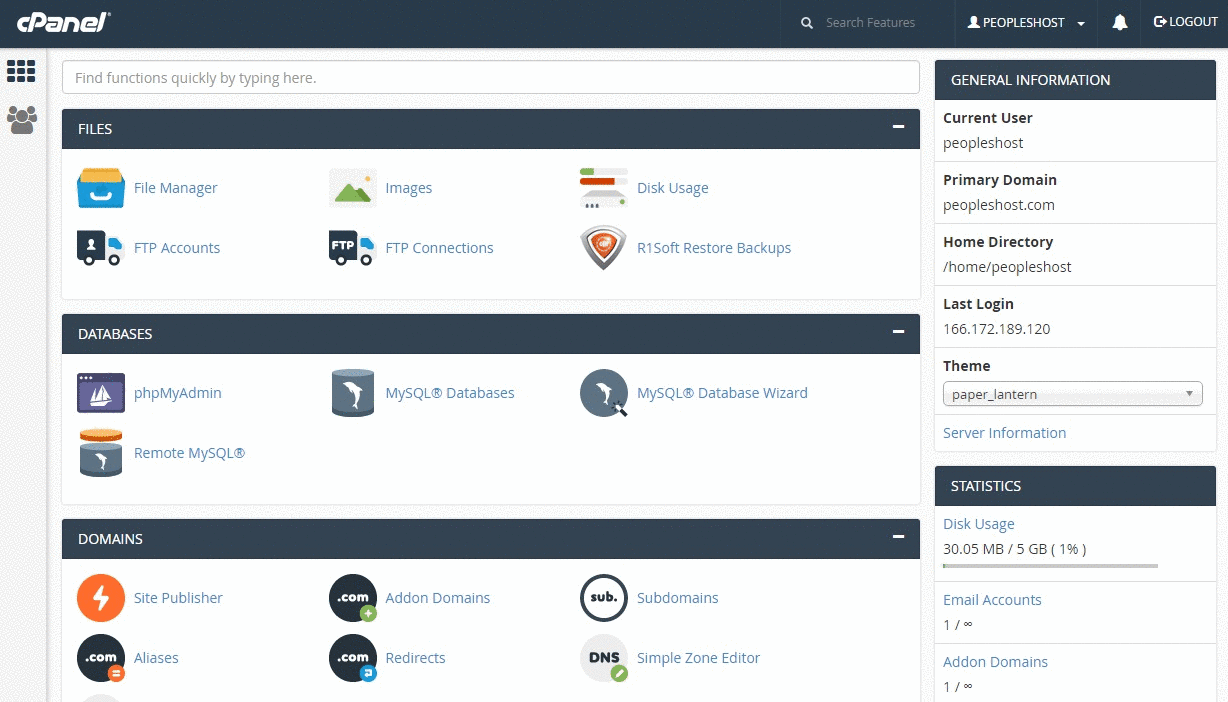This screenshot has height=702, width=1228.
Task: Open Email Accounts link in Statistics
Action: tap(993, 600)
